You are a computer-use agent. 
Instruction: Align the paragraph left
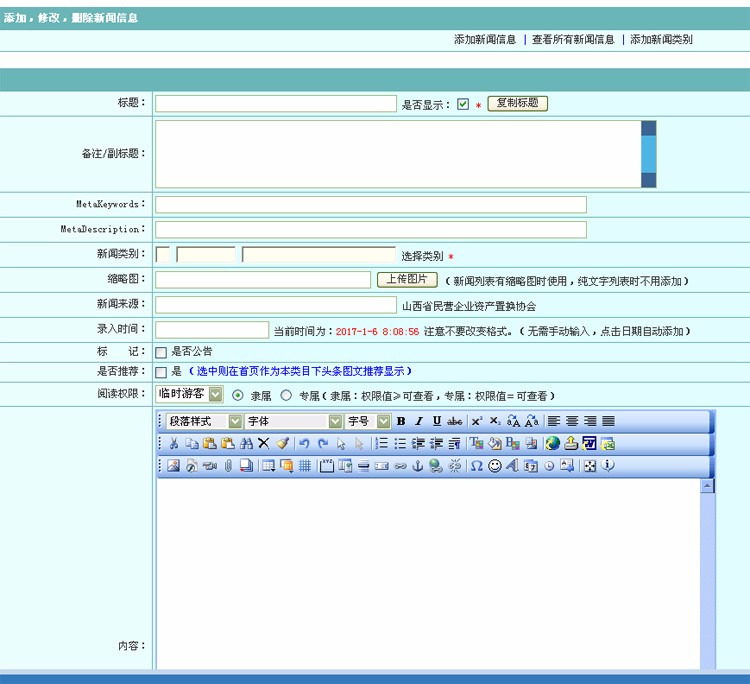554,421
